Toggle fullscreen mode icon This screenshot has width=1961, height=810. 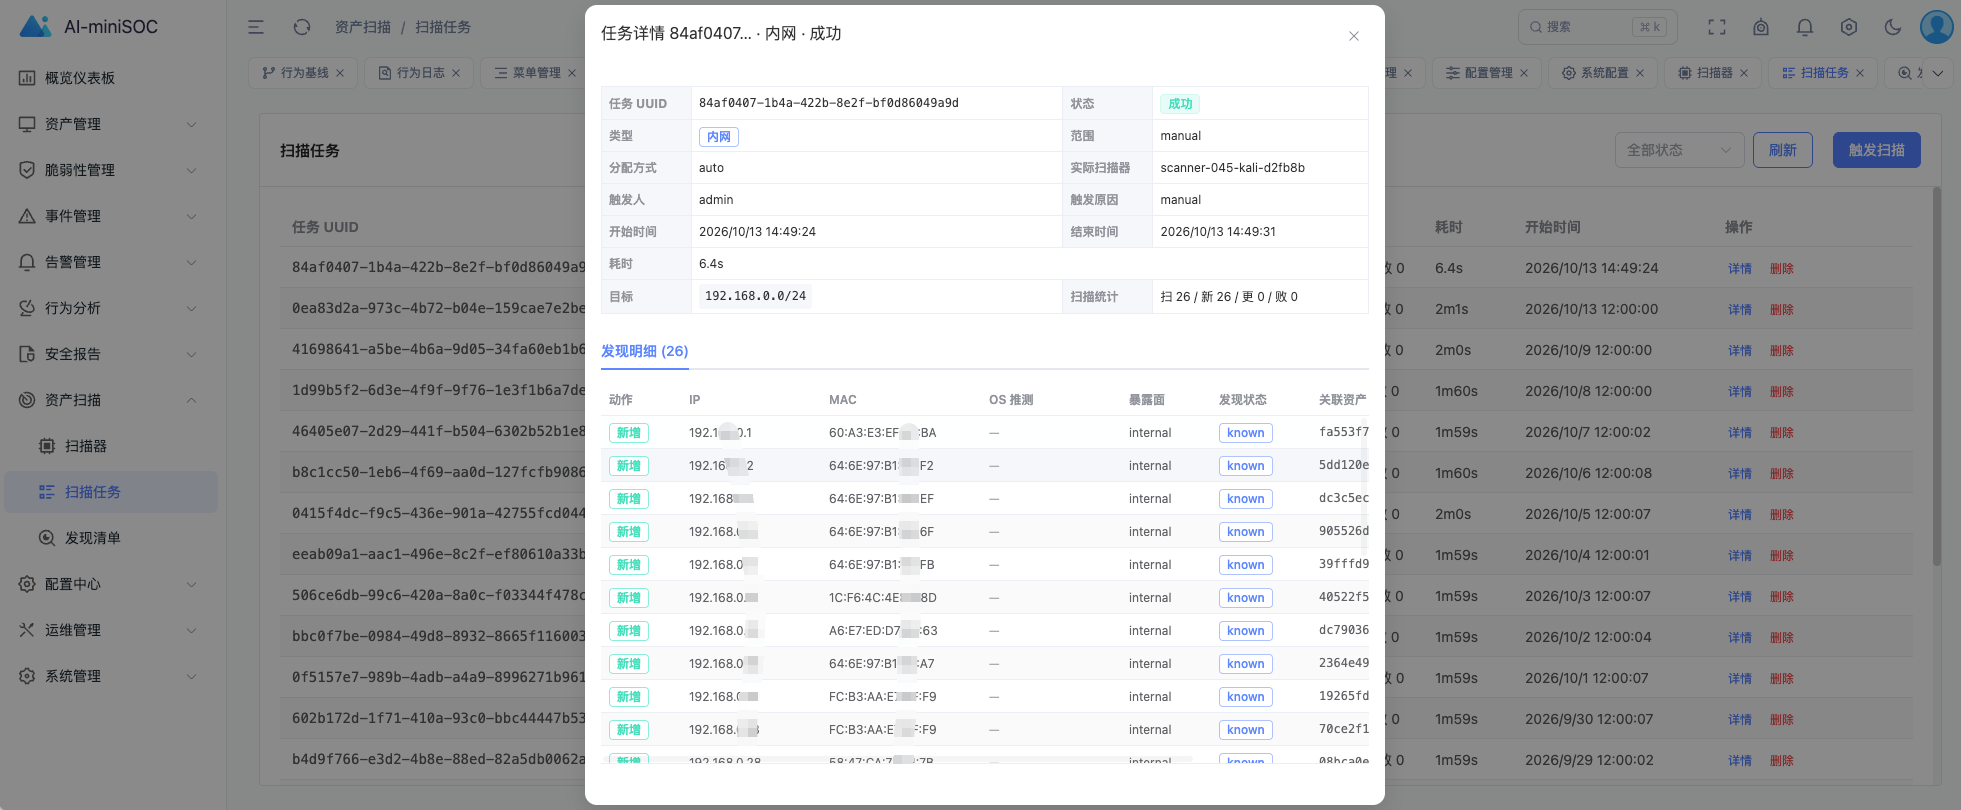click(x=1717, y=27)
